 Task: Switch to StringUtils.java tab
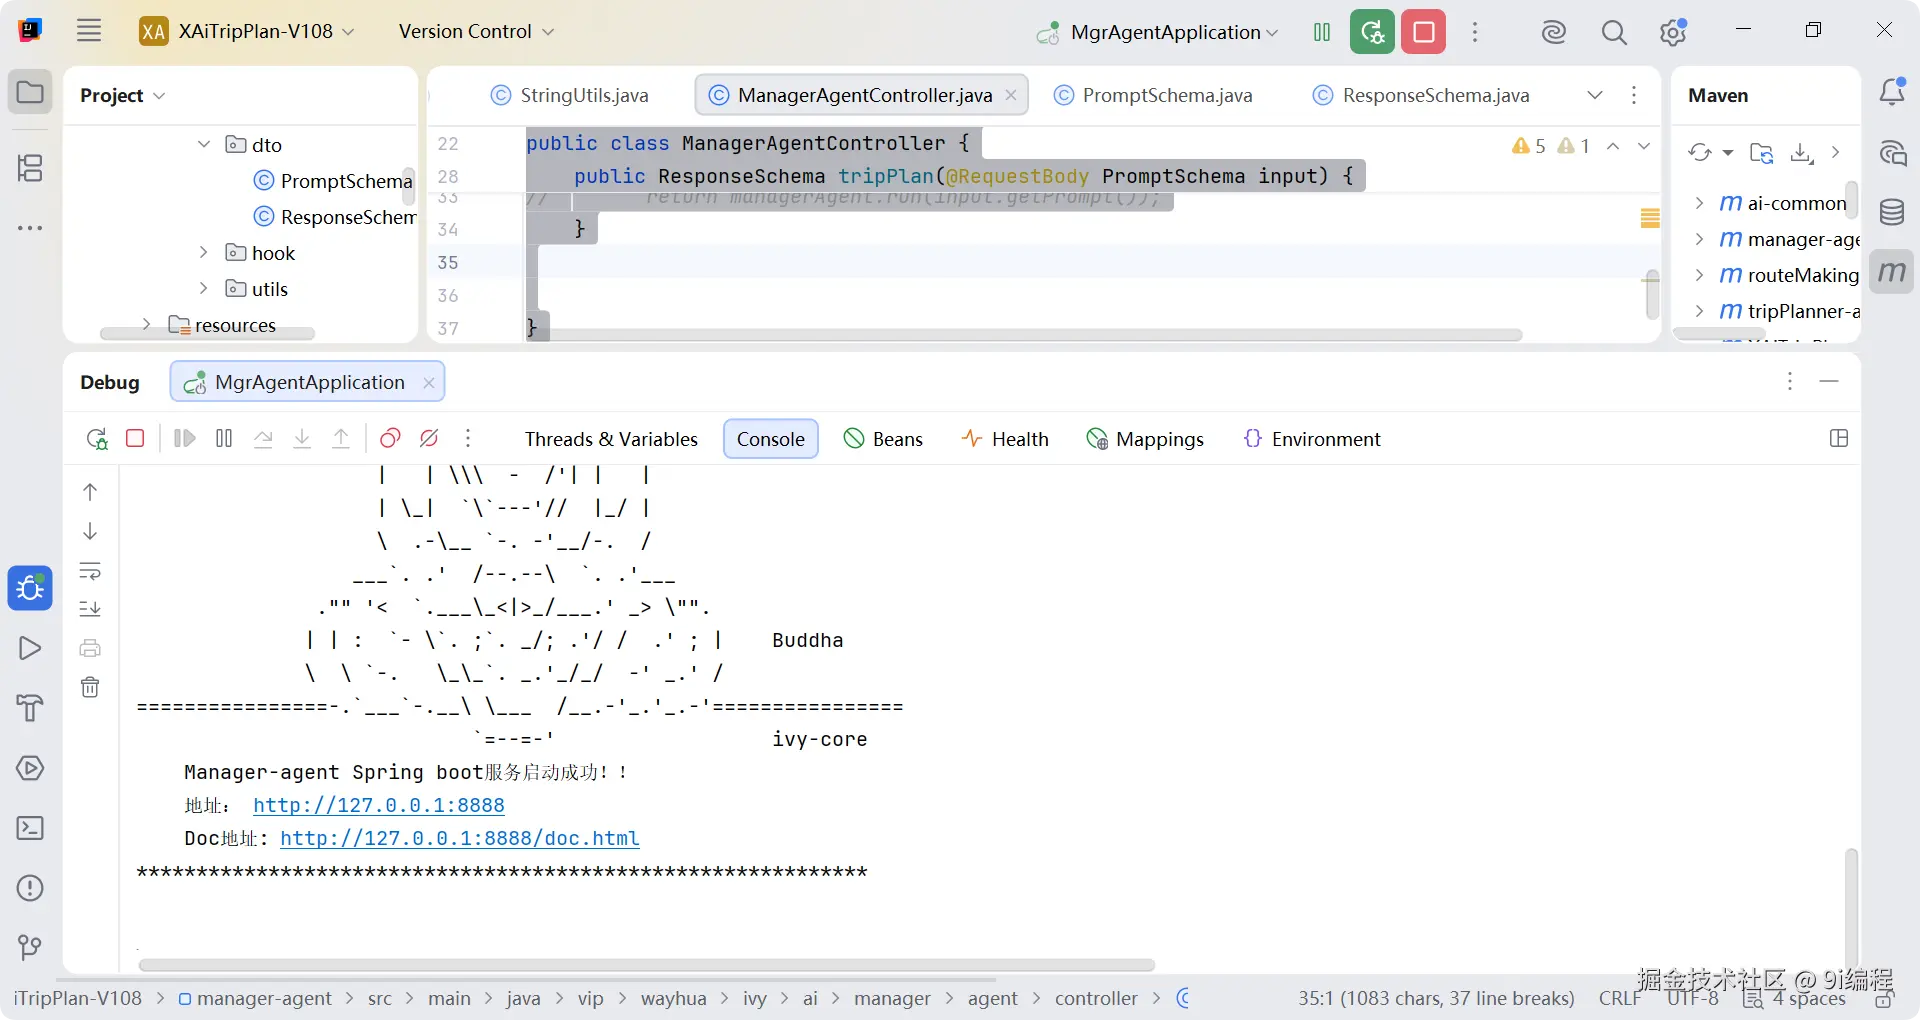pyautogui.click(x=570, y=95)
